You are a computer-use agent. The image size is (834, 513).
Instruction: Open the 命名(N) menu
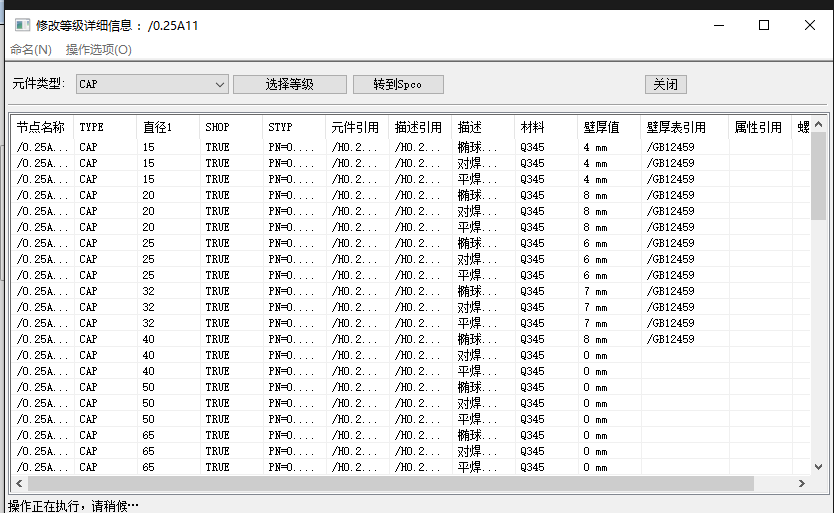pyautogui.click(x=32, y=50)
